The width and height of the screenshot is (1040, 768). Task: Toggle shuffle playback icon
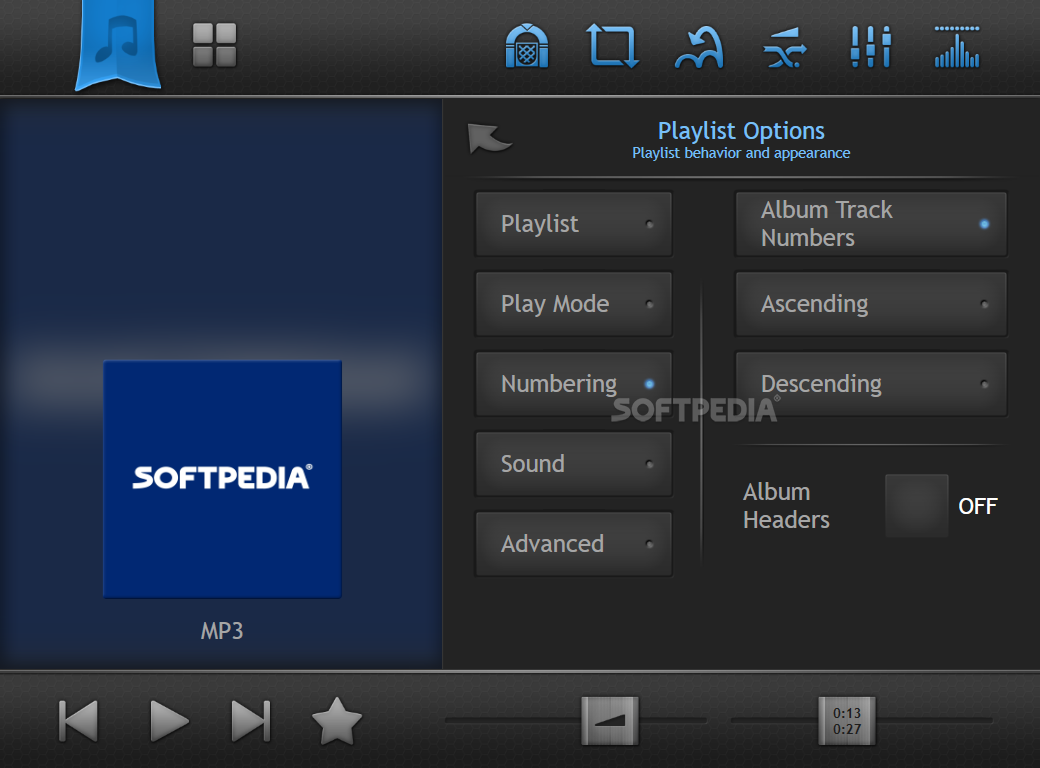pos(785,47)
